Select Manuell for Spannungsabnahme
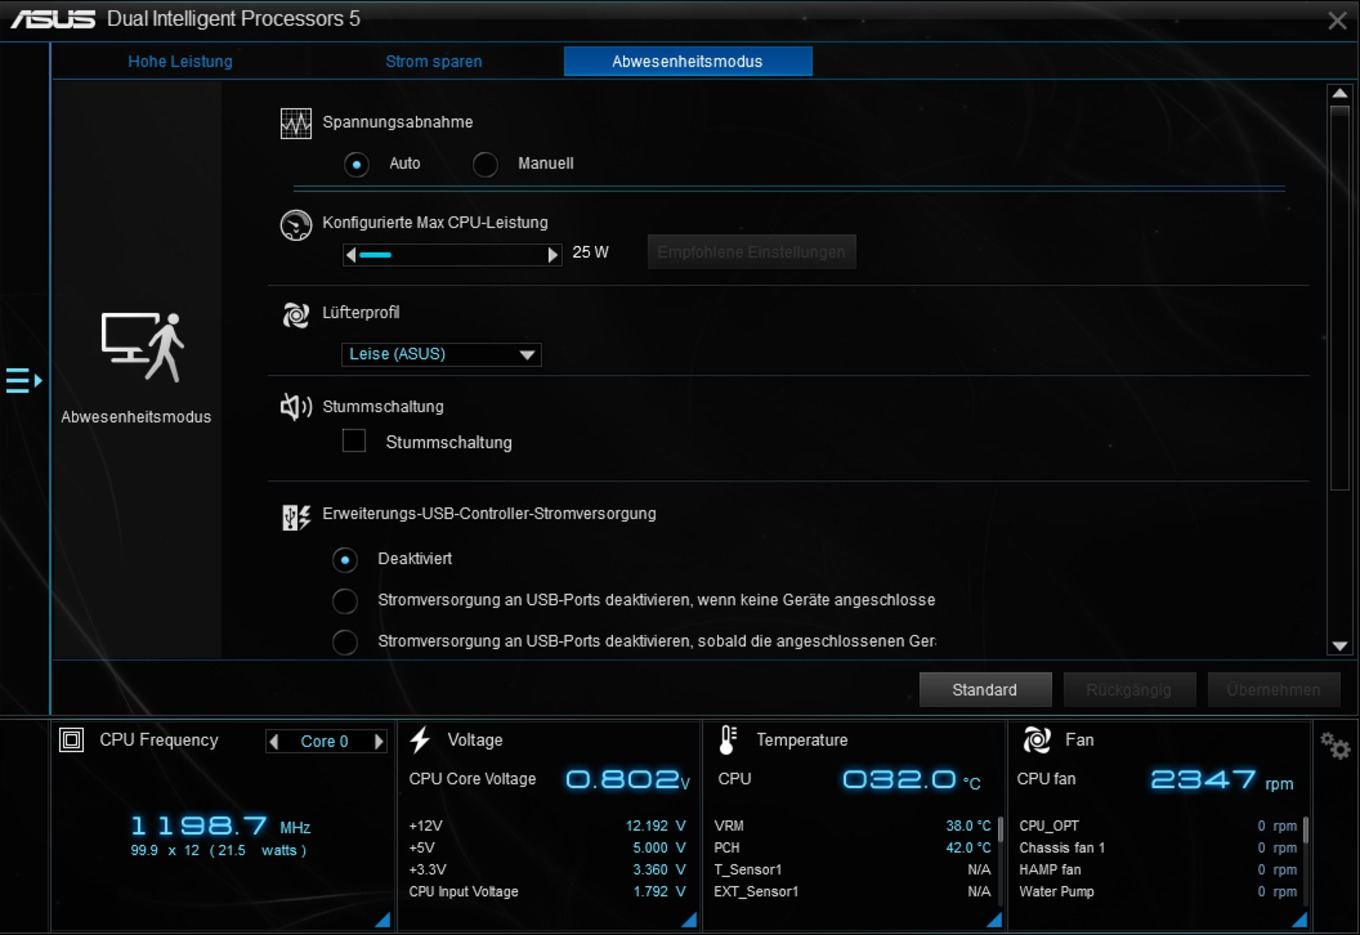This screenshot has width=1360, height=935. (485, 164)
